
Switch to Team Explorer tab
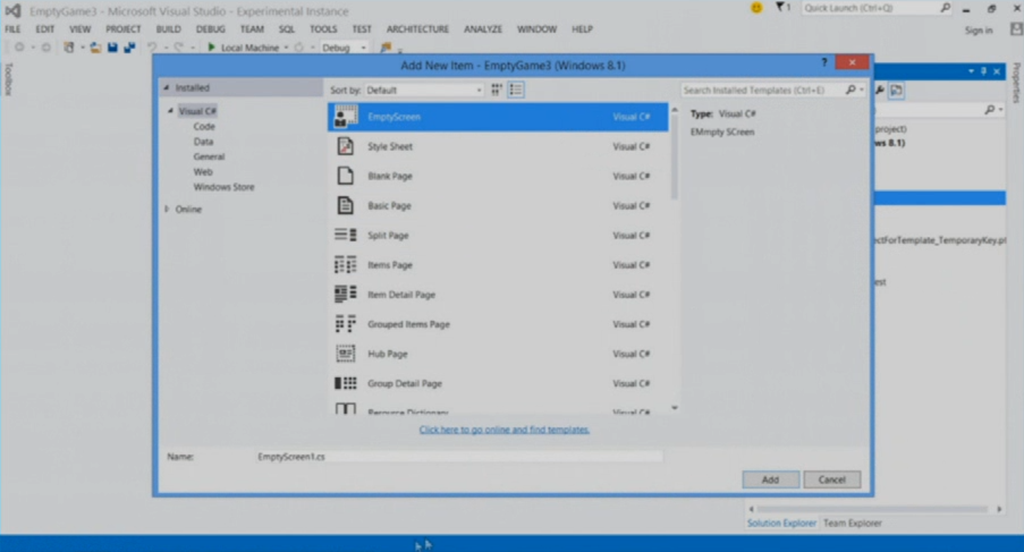coord(852,523)
